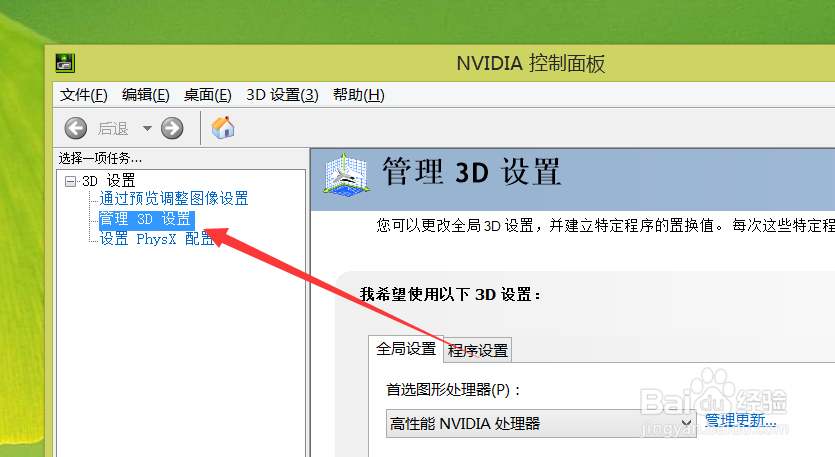Open the 首选图形处理器 dropdown

(x=541, y=423)
